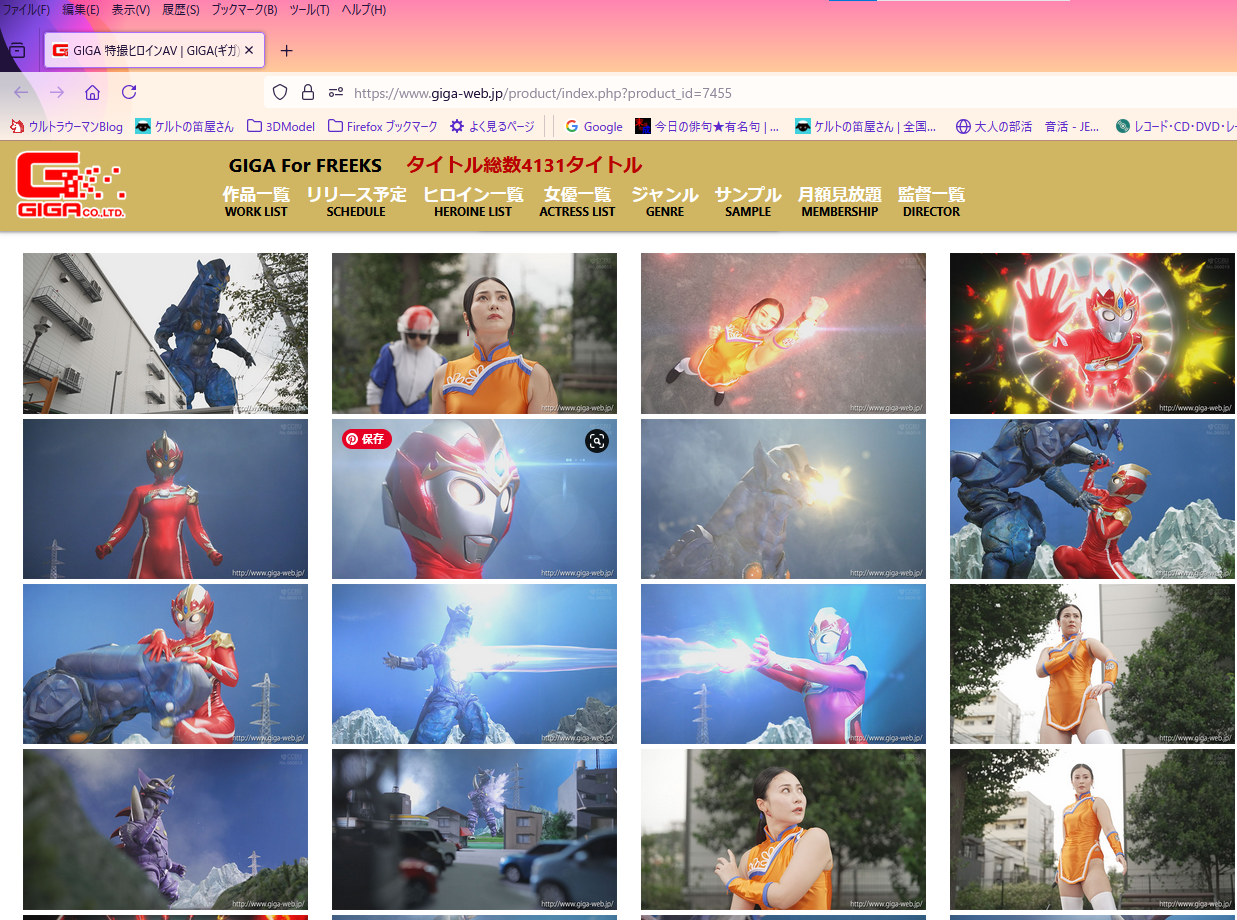Open the 履歴(S) history menu
The height and width of the screenshot is (920, 1237).
(180, 10)
